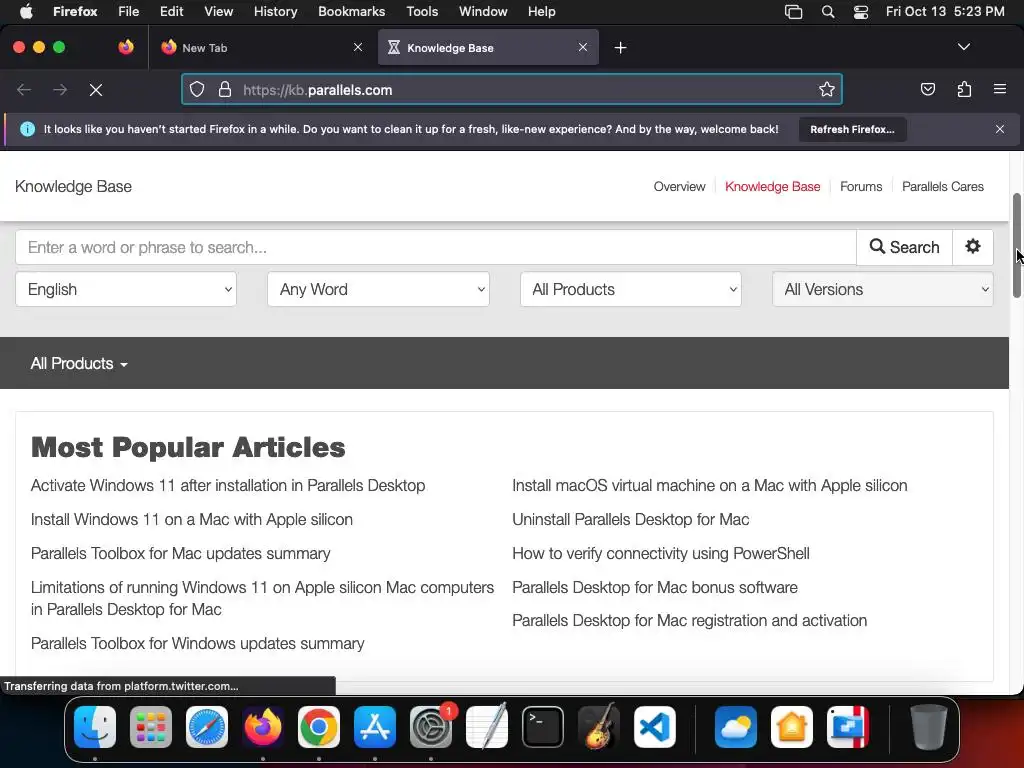The image size is (1024, 768).
Task: Expand the English language dropdown
Action: (x=126, y=289)
